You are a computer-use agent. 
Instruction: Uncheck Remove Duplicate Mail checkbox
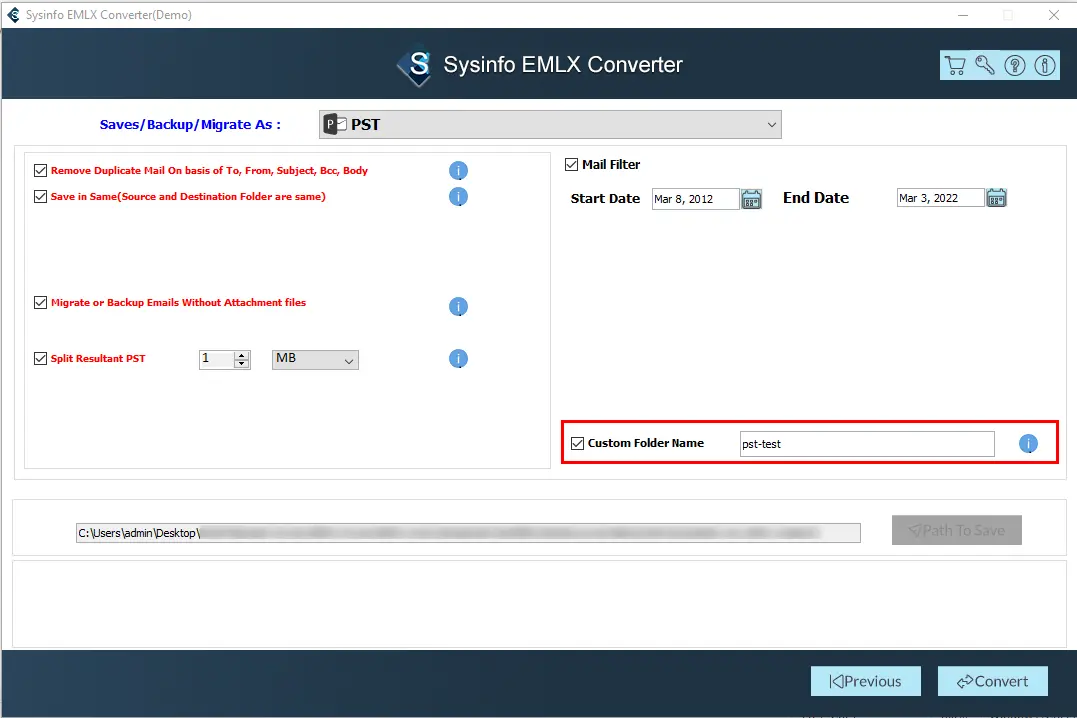[41, 171]
